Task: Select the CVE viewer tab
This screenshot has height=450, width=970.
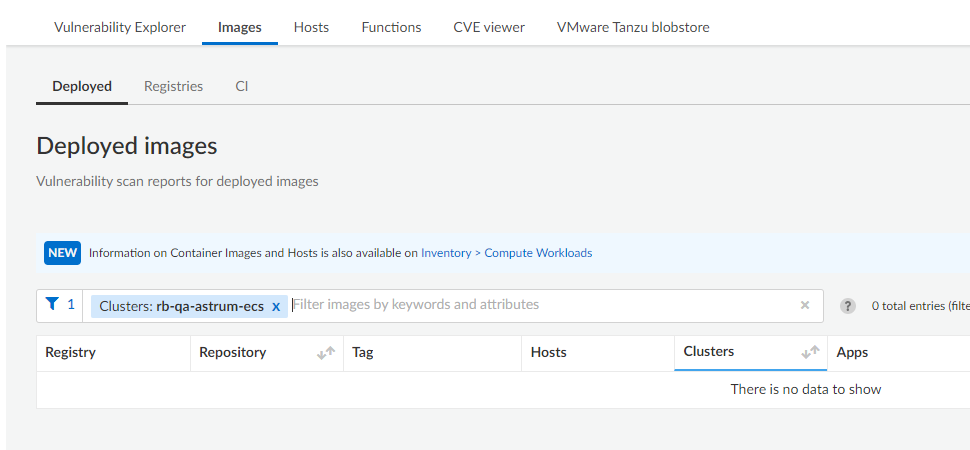Action: point(489,27)
